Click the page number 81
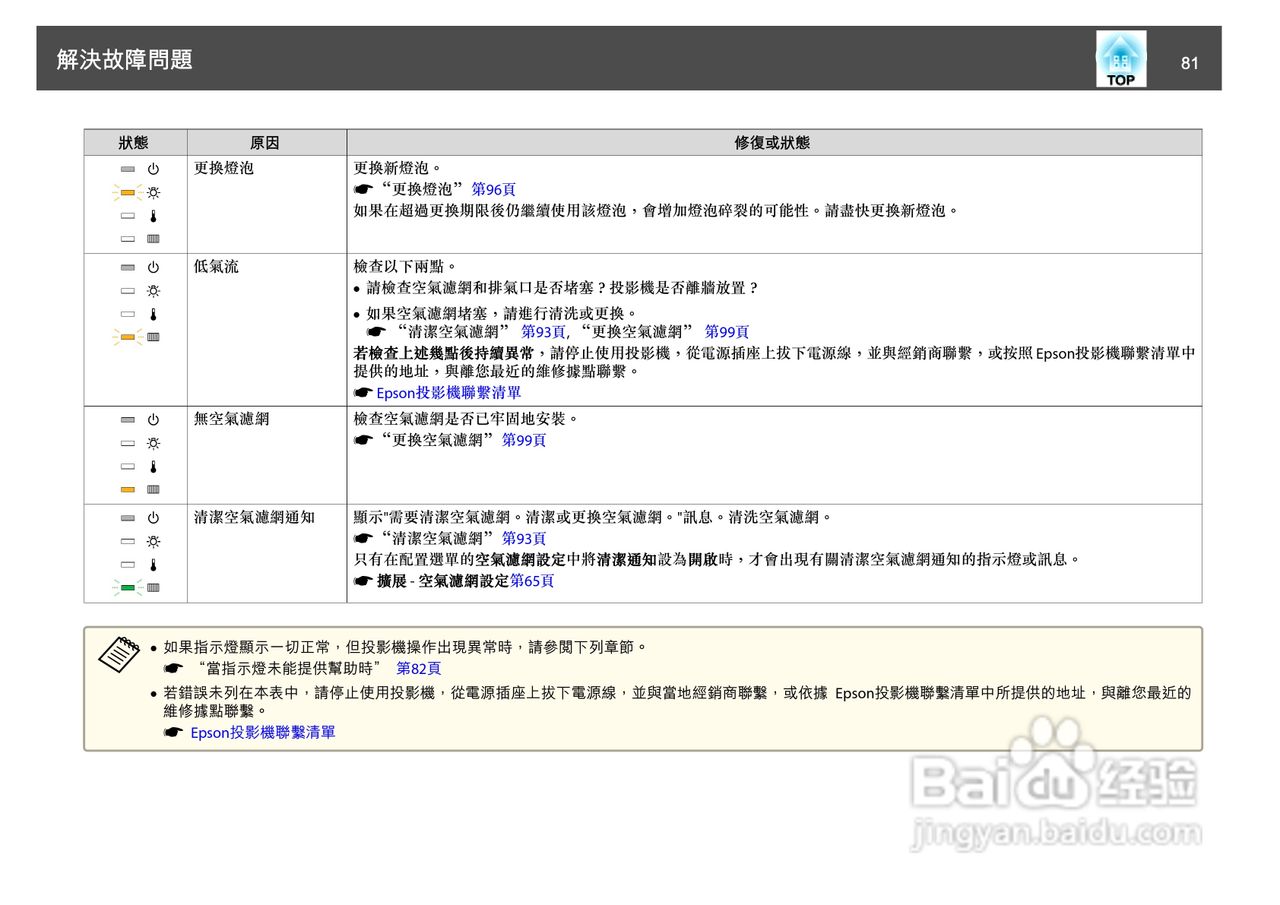Viewport: 1280px width, 905px height. pos(1189,63)
